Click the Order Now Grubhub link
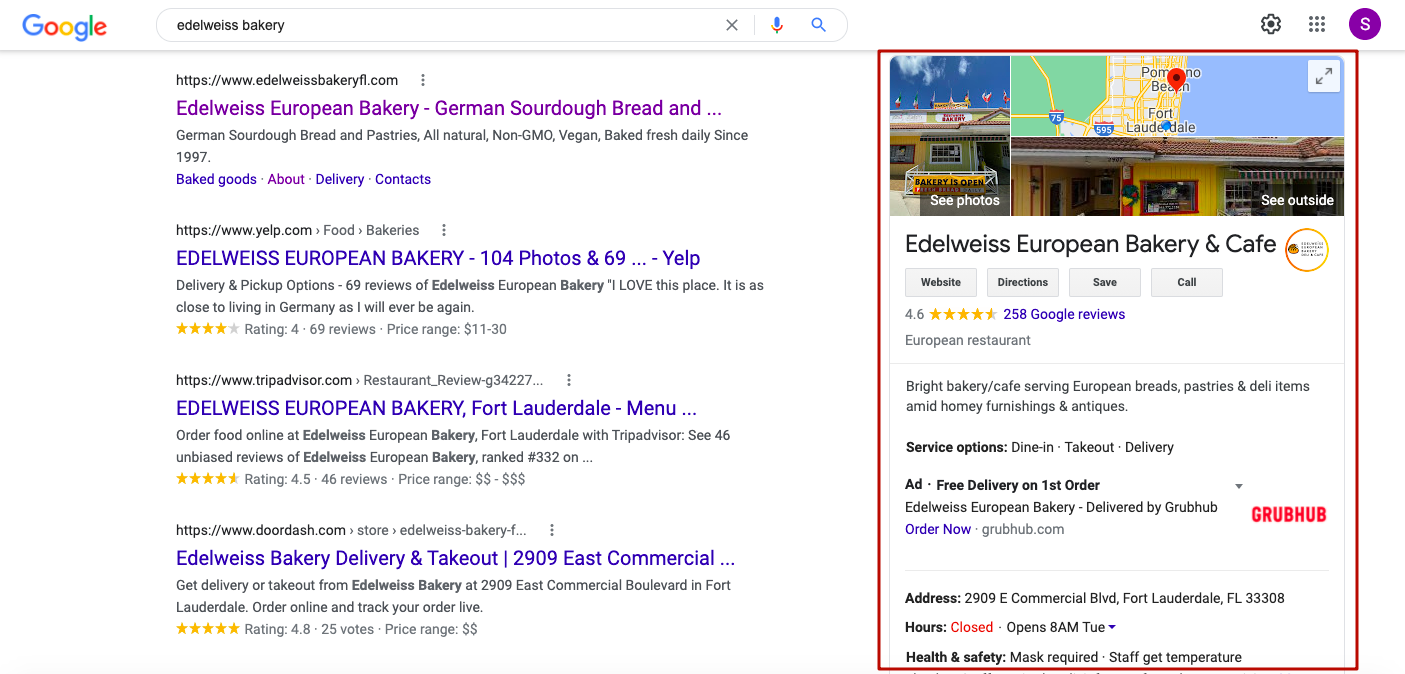This screenshot has width=1405, height=674. (937, 529)
